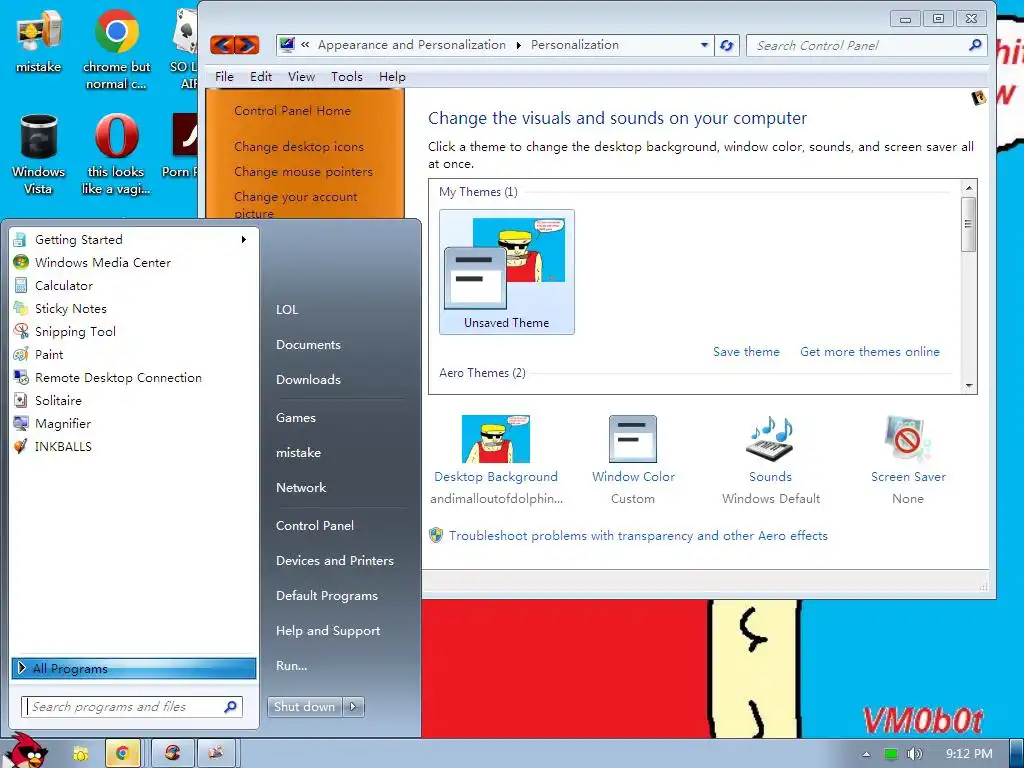
Task: Click Change mouse pointers link
Action: 303,172
